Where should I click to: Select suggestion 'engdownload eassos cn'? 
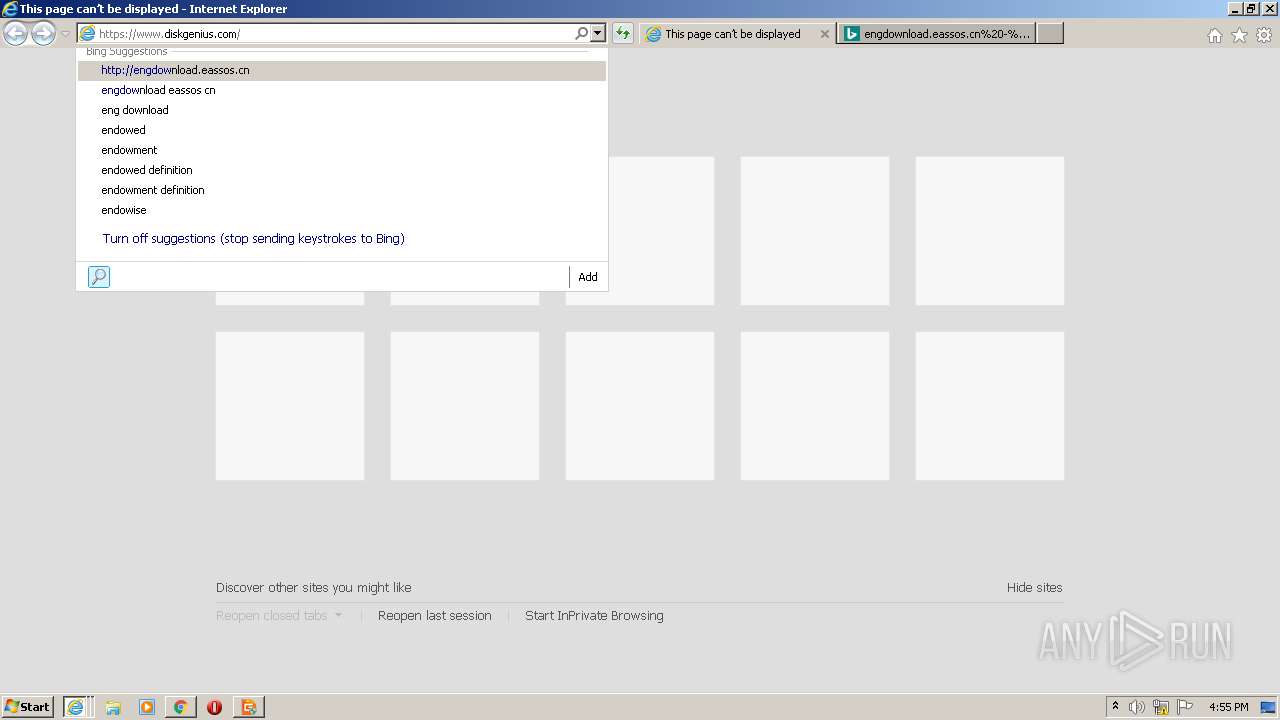342,90
